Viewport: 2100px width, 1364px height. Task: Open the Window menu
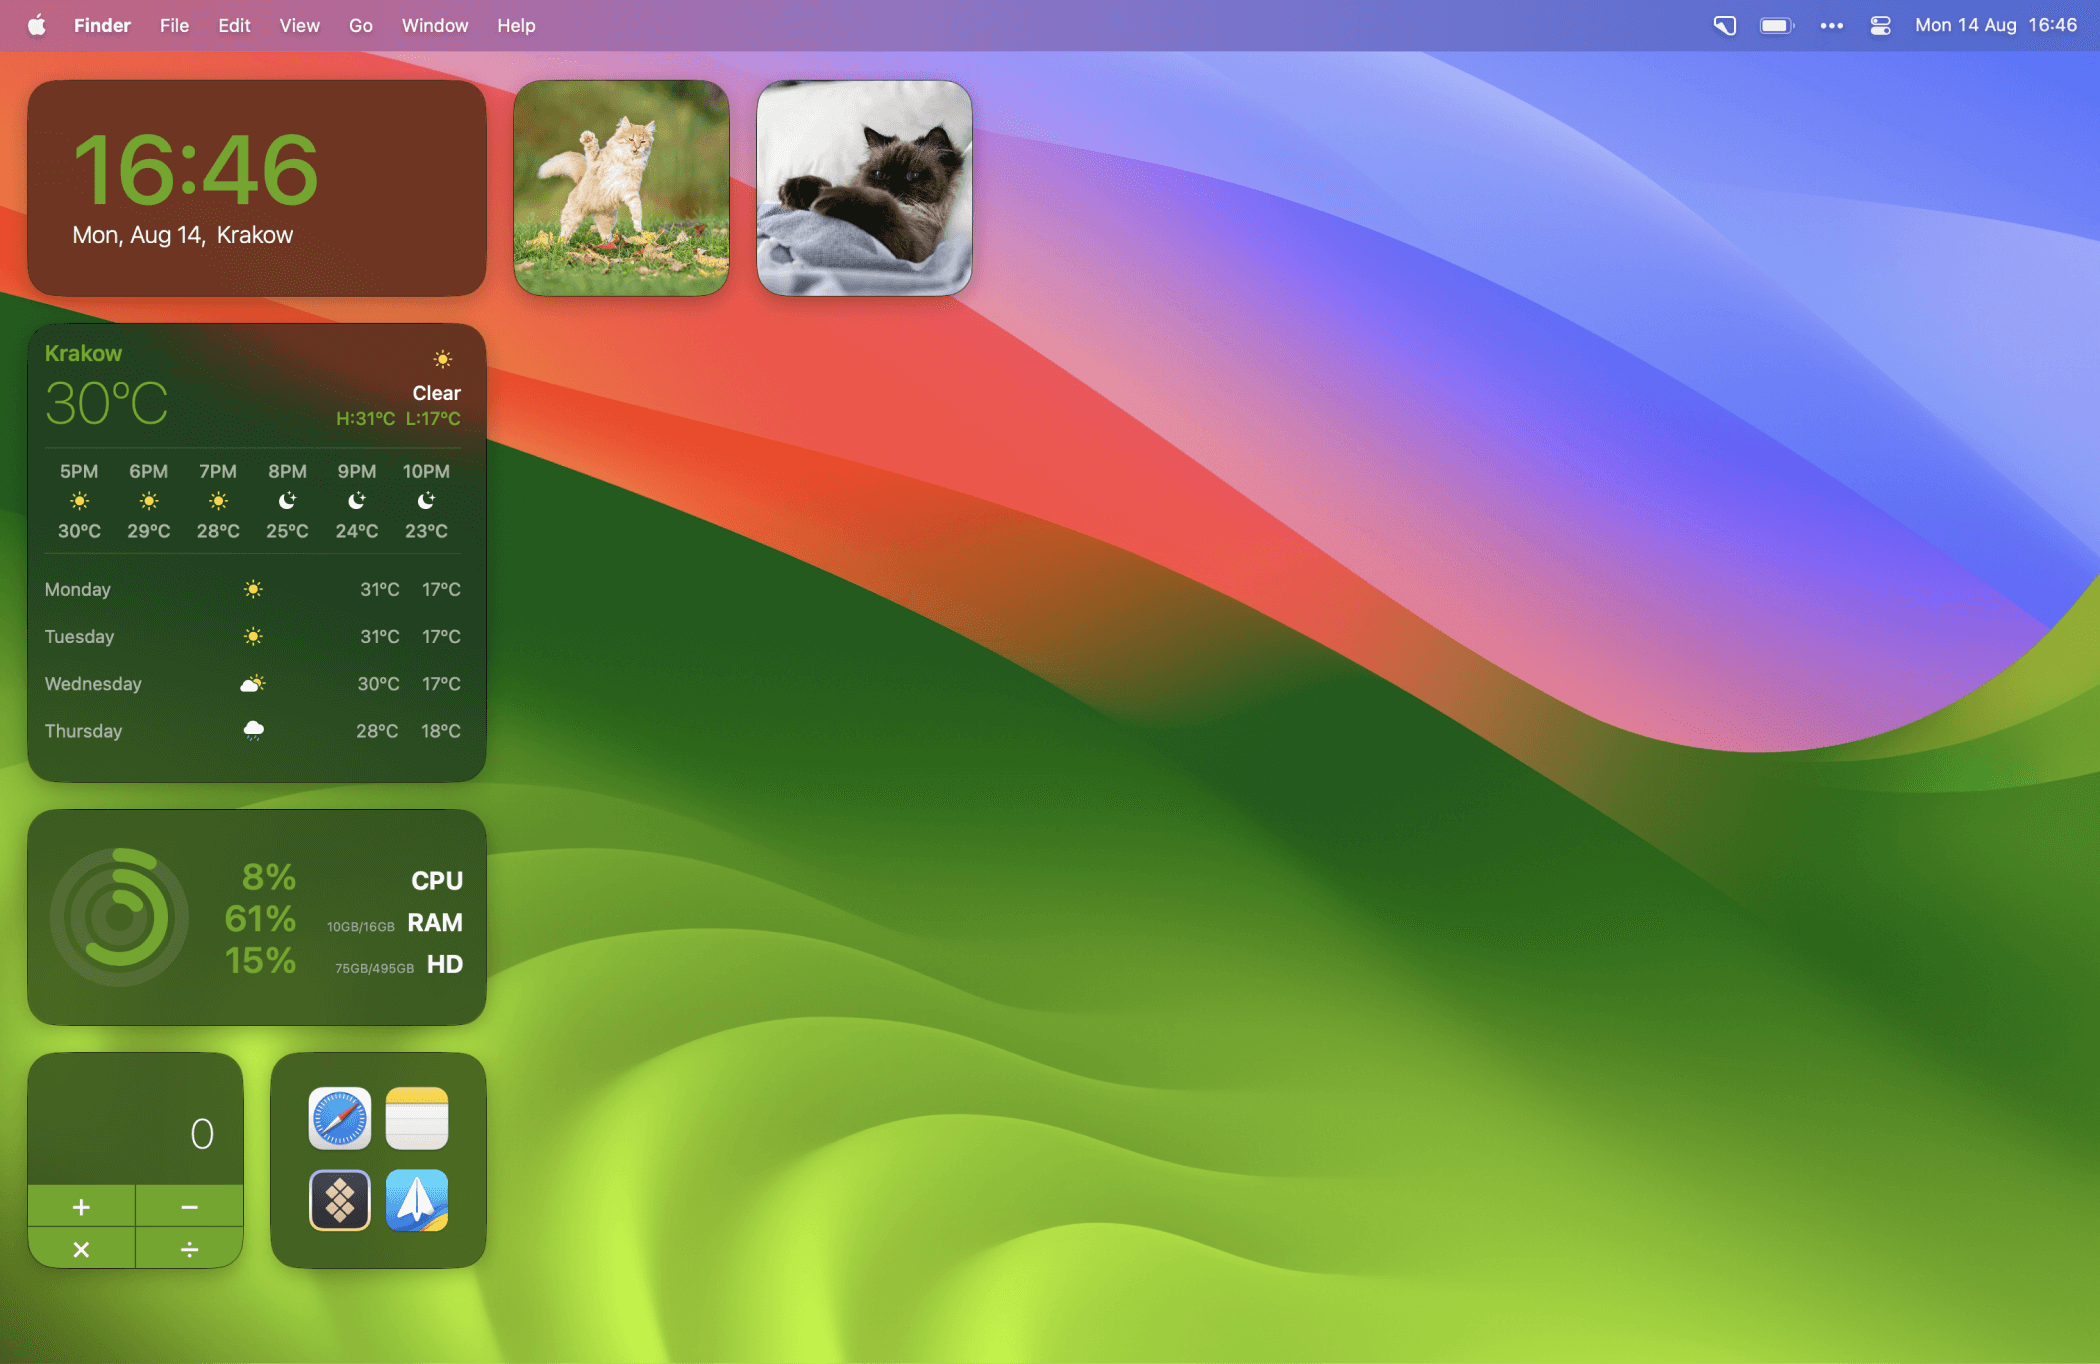click(x=434, y=25)
